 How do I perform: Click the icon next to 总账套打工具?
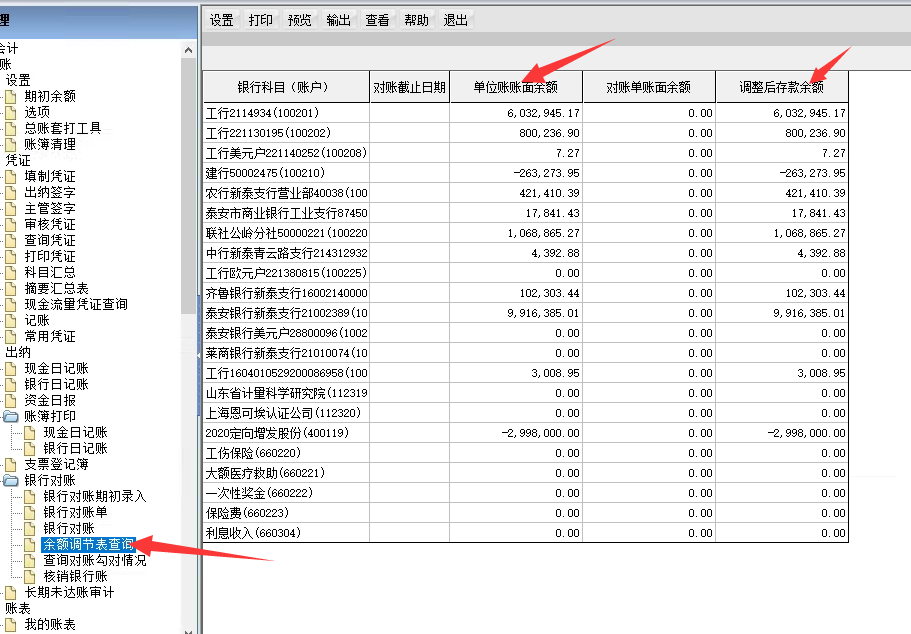tap(10, 128)
